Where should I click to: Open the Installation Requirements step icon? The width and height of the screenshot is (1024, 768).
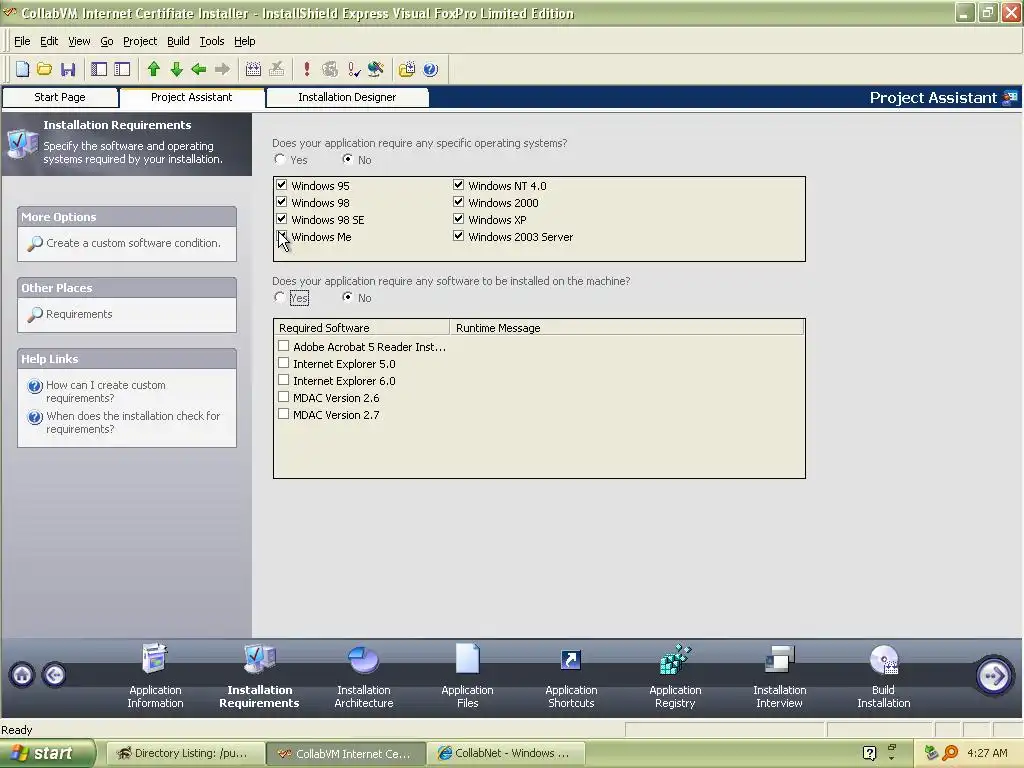click(x=259, y=660)
